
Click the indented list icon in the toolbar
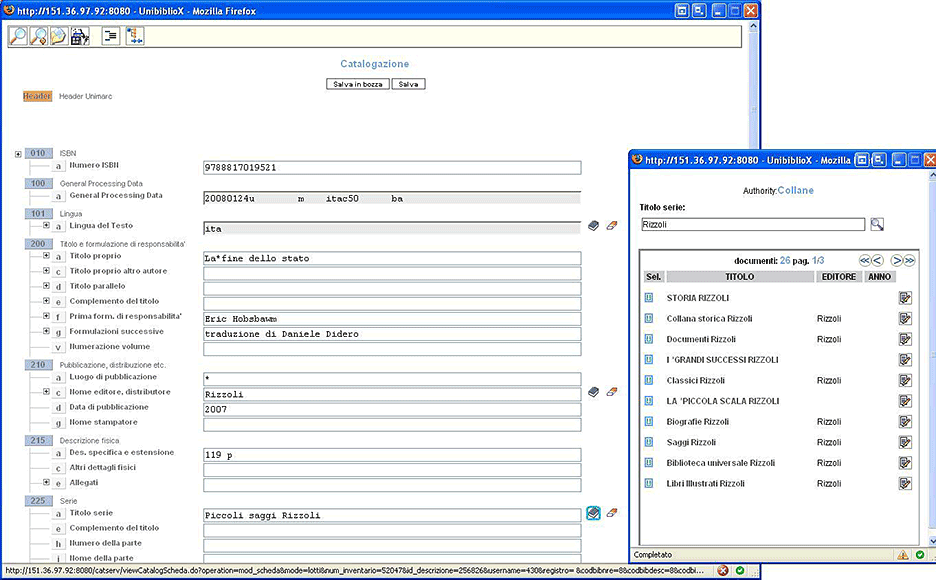pyautogui.click(x=110, y=36)
